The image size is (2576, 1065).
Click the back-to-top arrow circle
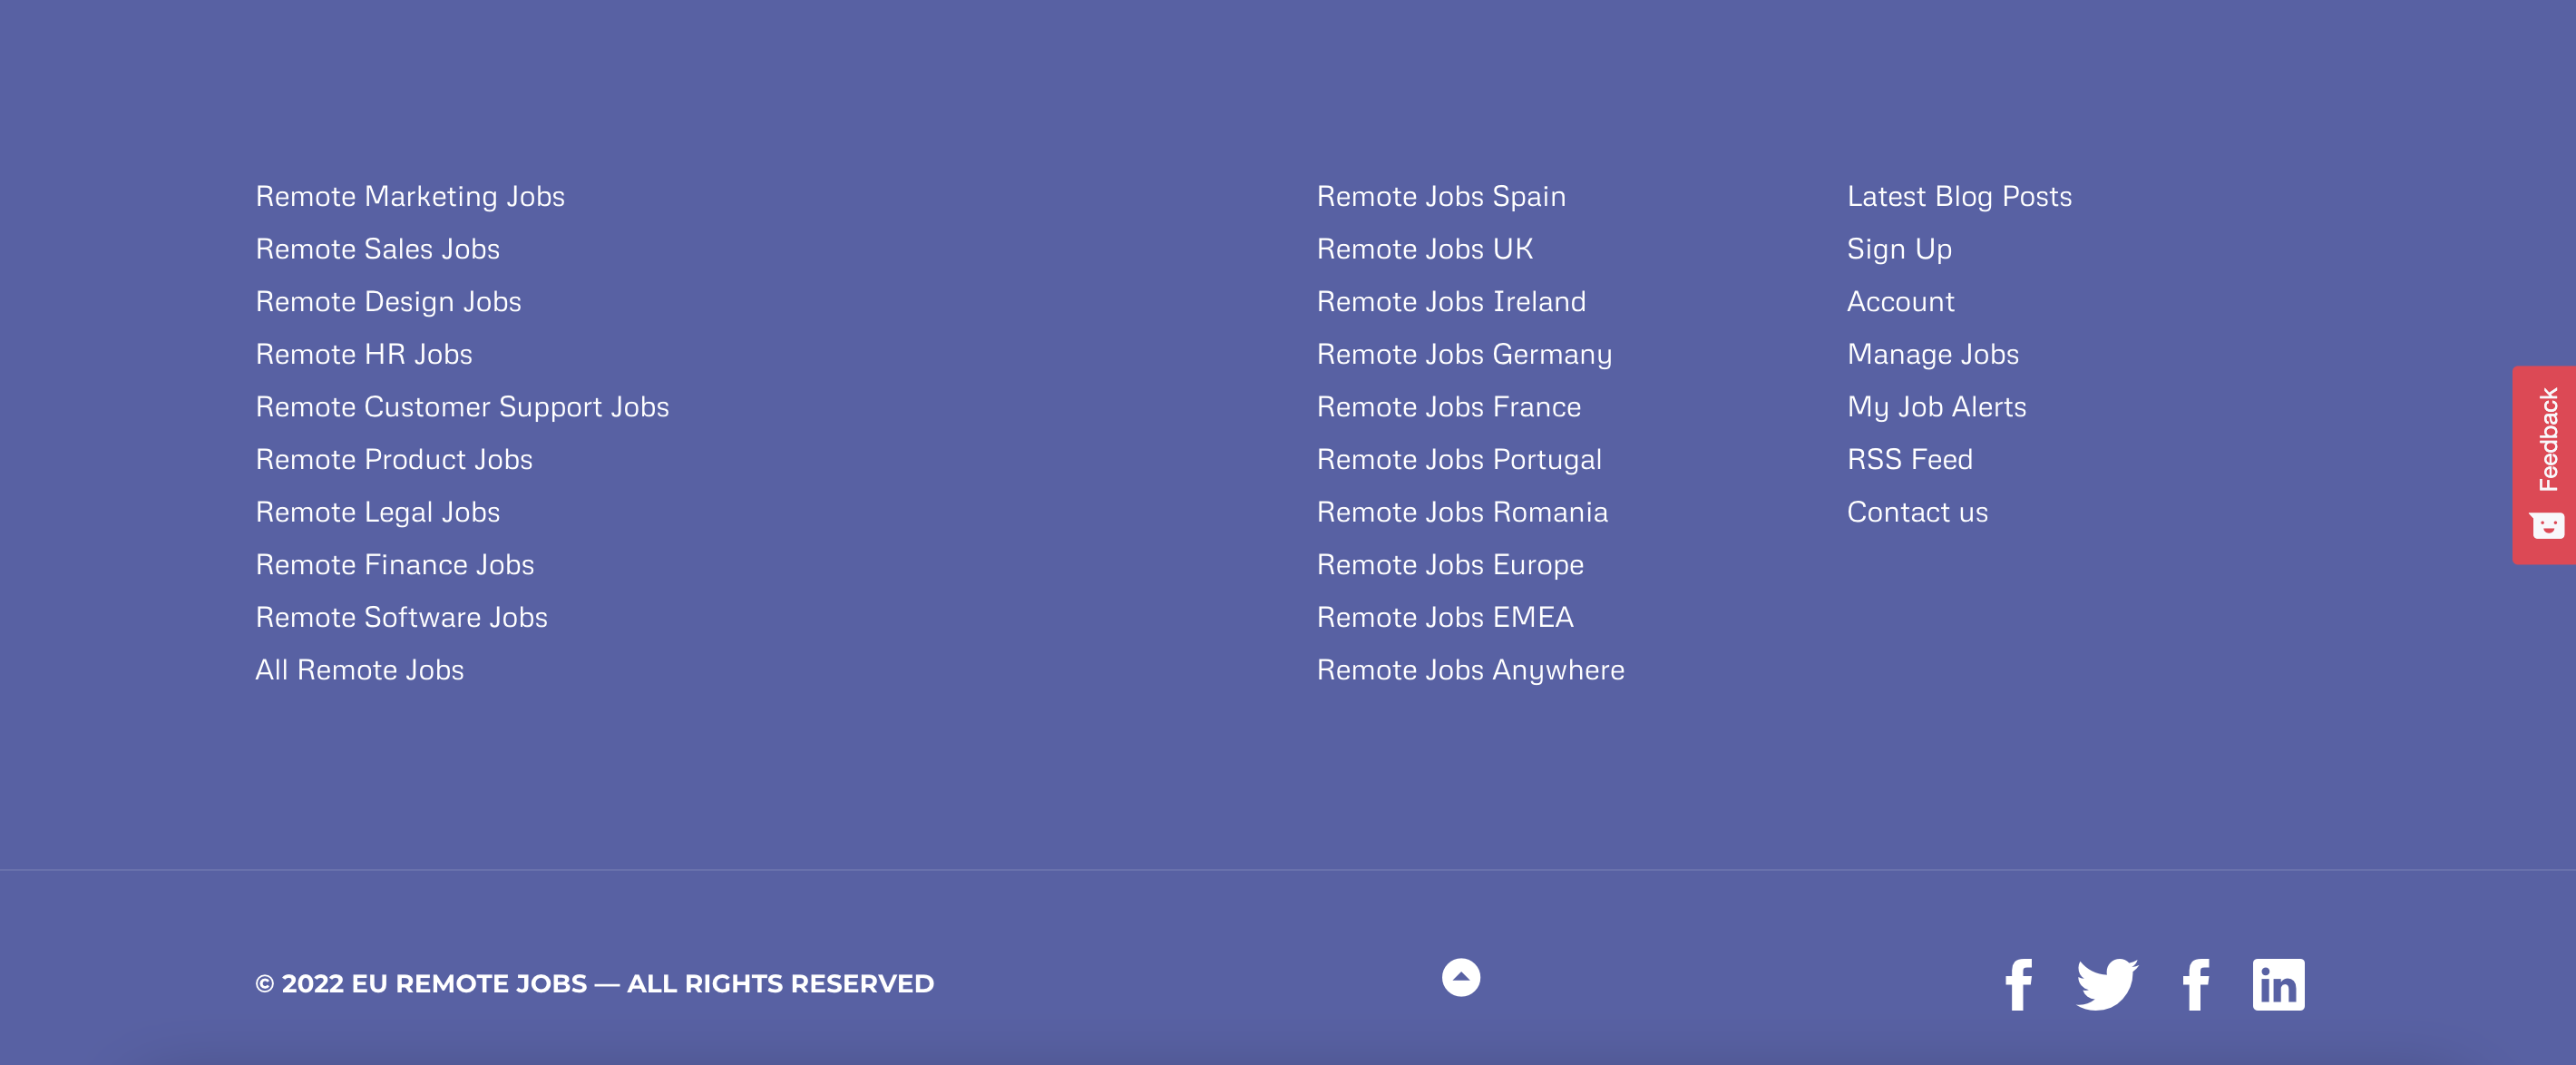tap(1461, 978)
